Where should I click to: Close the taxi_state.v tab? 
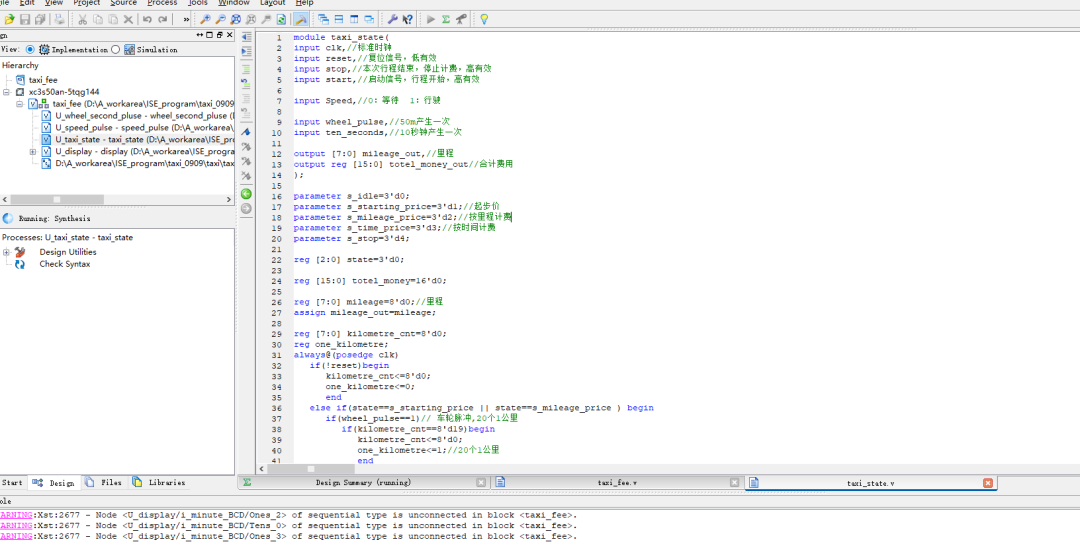click(x=987, y=482)
